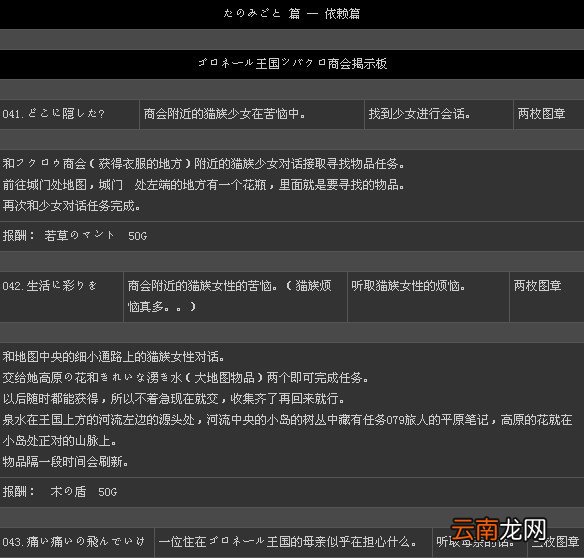Screen dimensions: 584x558
Task: Click the line '物品隔一段时间会刷新。'
Action: pos(66,462)
